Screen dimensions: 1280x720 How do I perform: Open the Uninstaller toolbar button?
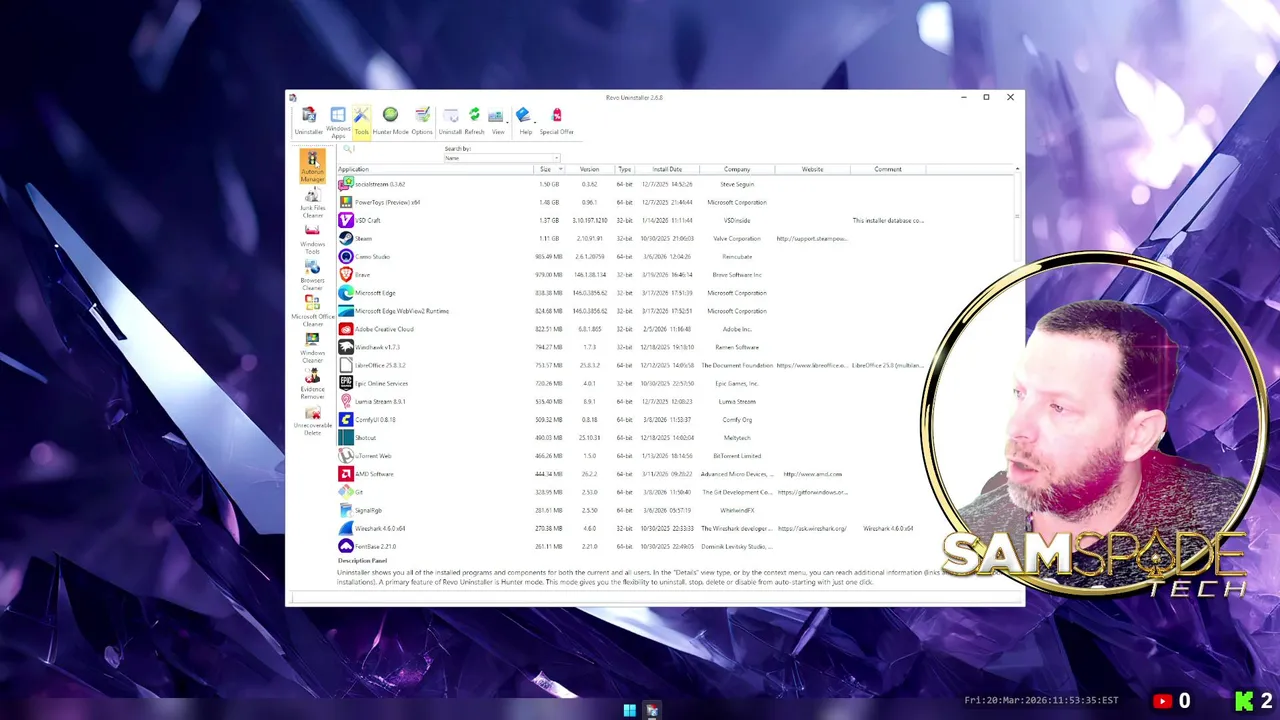[309, 121]
